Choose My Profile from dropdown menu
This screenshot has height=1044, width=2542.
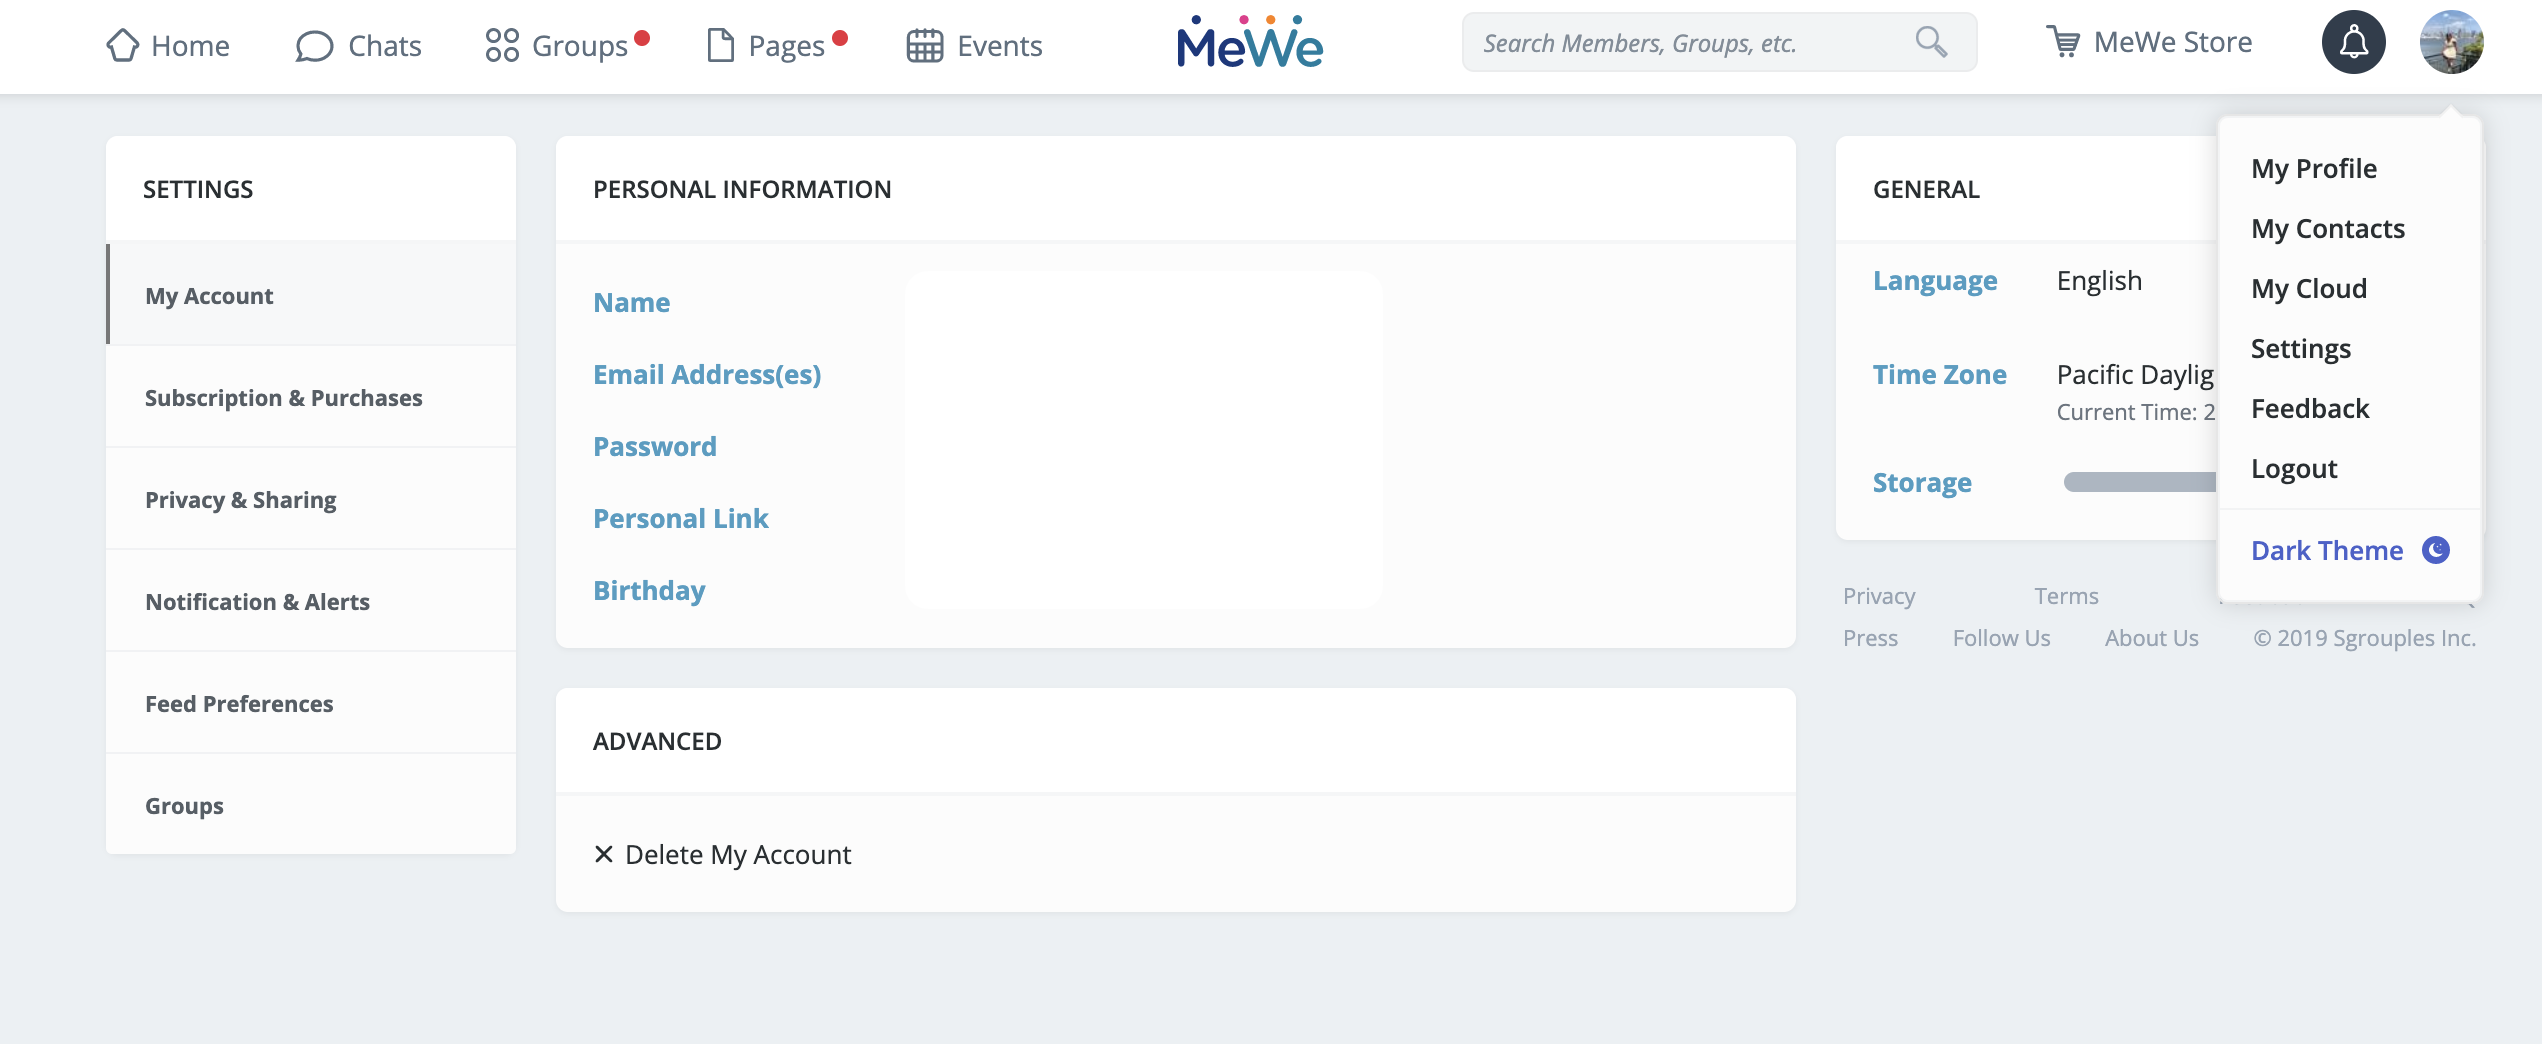(2314, 168)
